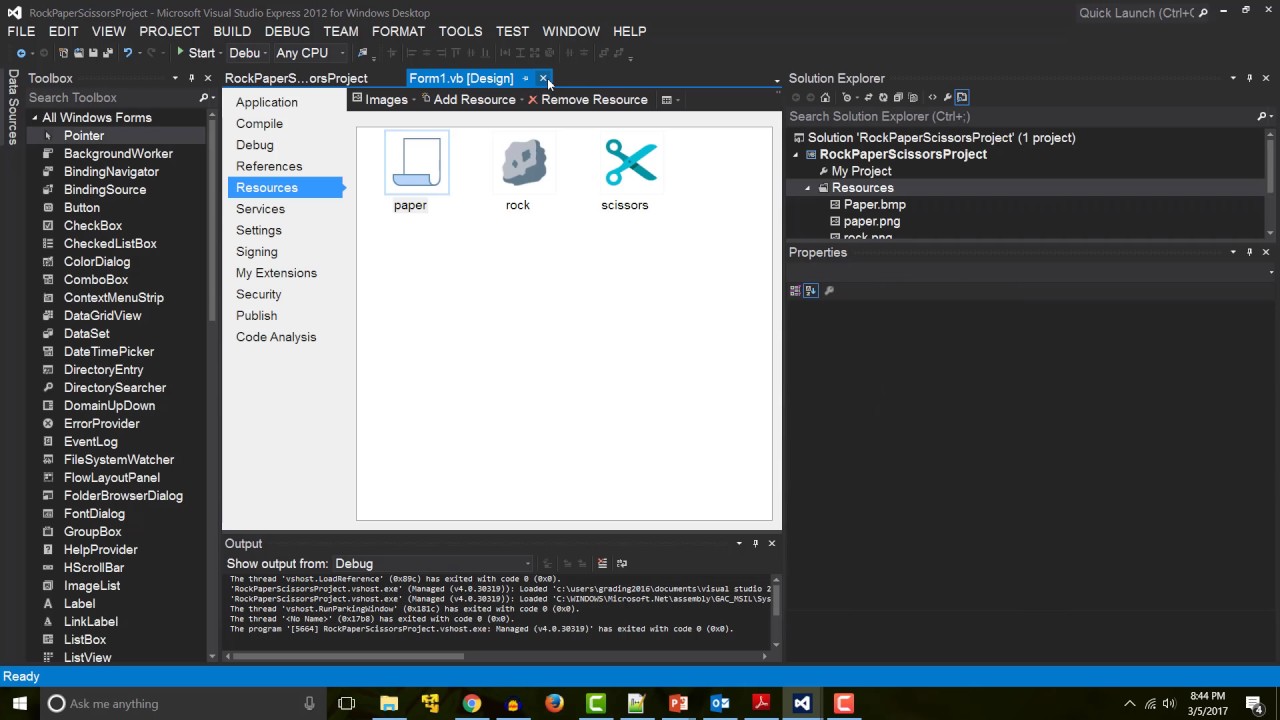Open the FORMAT menu
This screenshot has width=1280, height=720.
click(398, 31)
